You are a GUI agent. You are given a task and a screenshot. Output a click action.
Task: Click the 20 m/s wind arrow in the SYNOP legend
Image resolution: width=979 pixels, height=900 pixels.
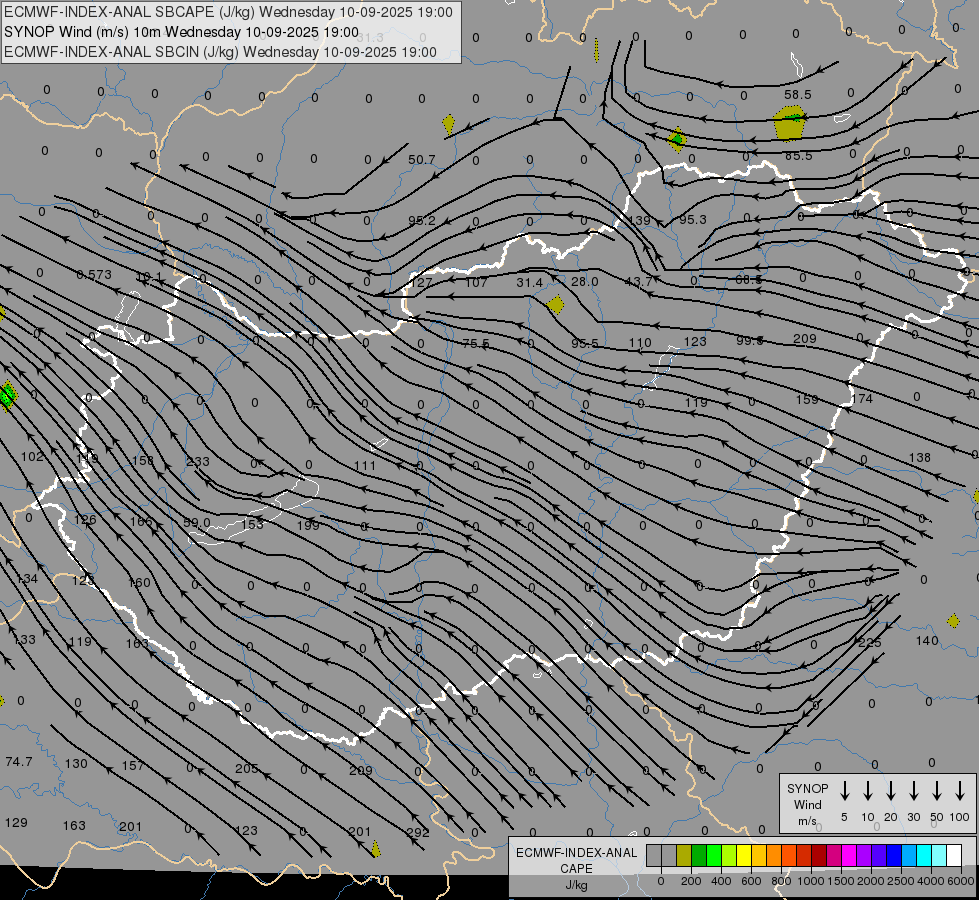click(x=891, y=791)
